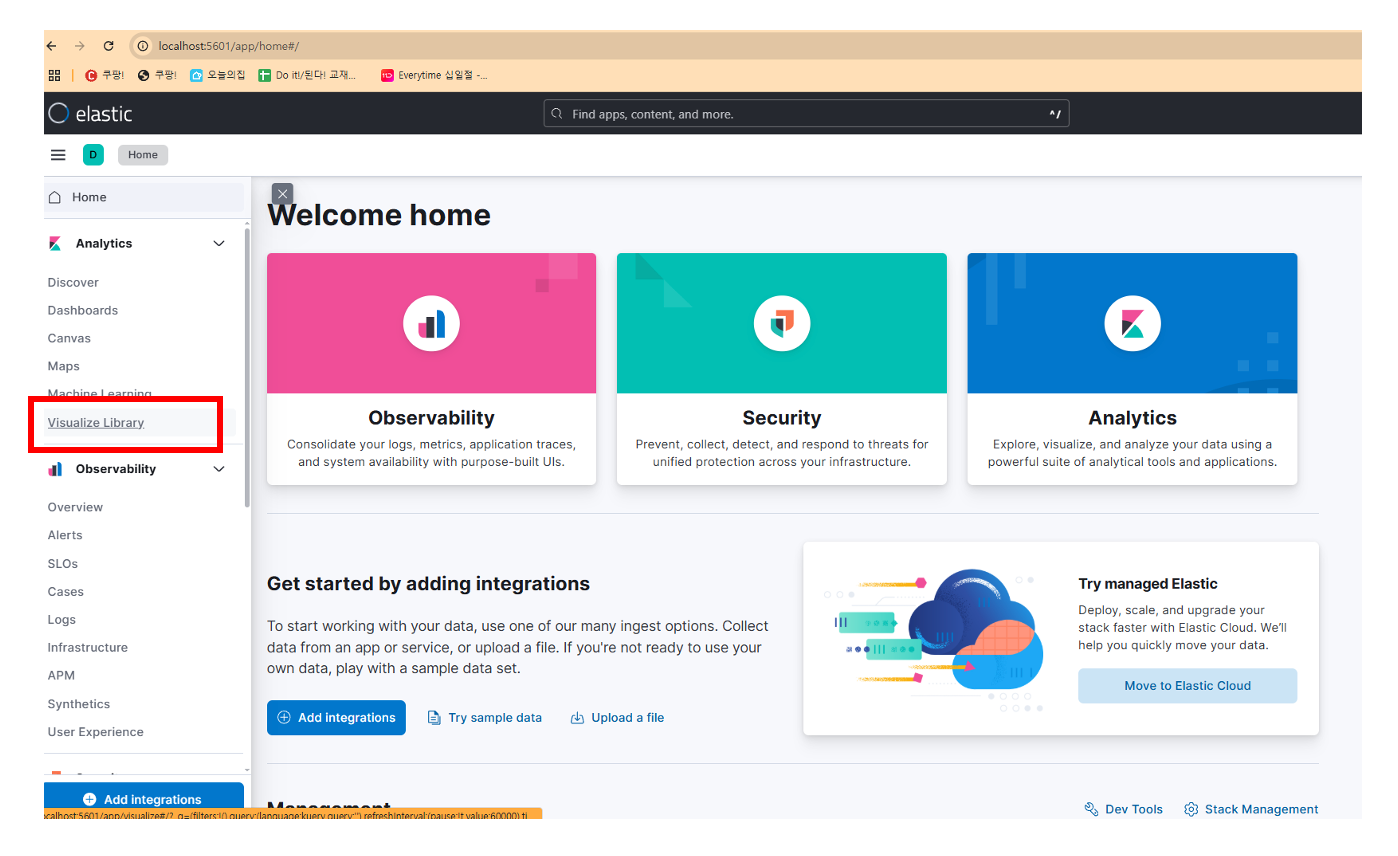Open the Observability solution card title
Screen dimensions: 1398x856
click(431, 418)
